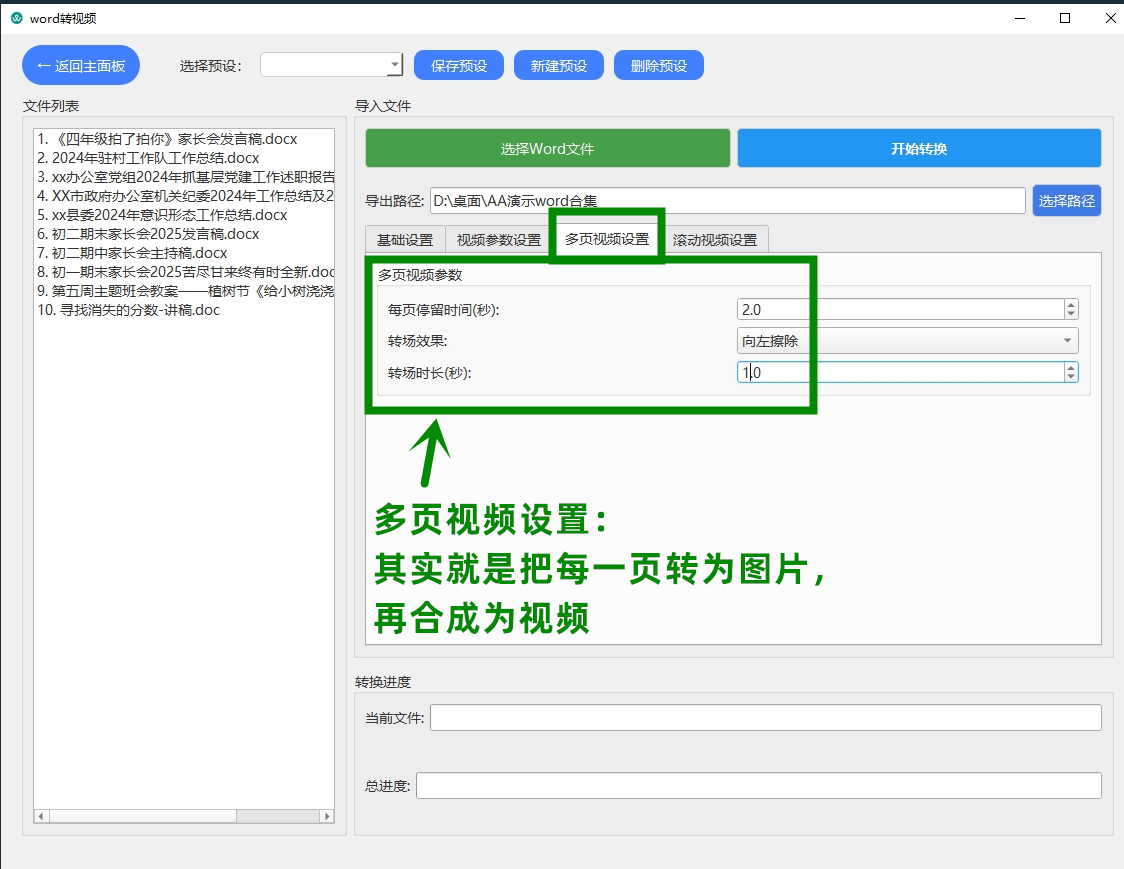Viewport: 1124px width, 869px height.
Task: Select the 多页视频设置 tab
Action: point(608,239)
